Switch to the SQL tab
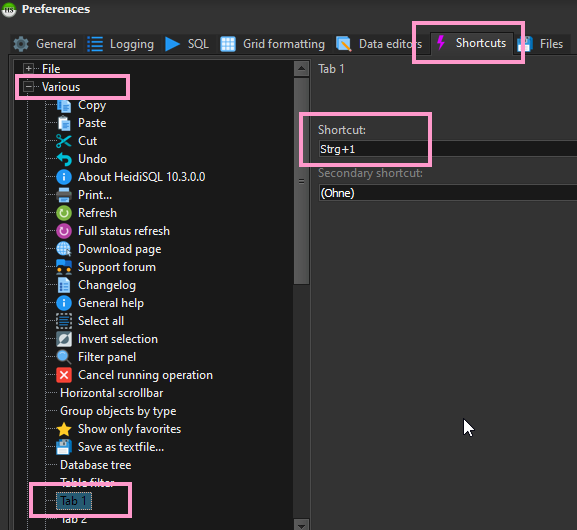Screen dimensions: 577x530 (x=187, y=44)
